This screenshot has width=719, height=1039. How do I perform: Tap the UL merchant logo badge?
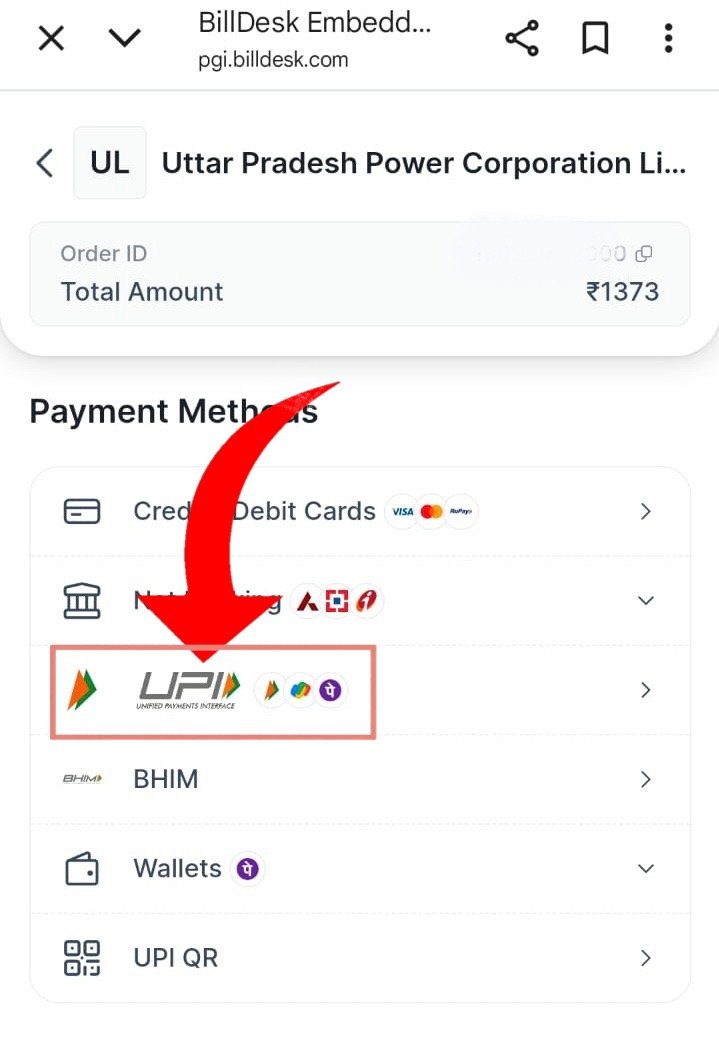(x=110, y=163)
